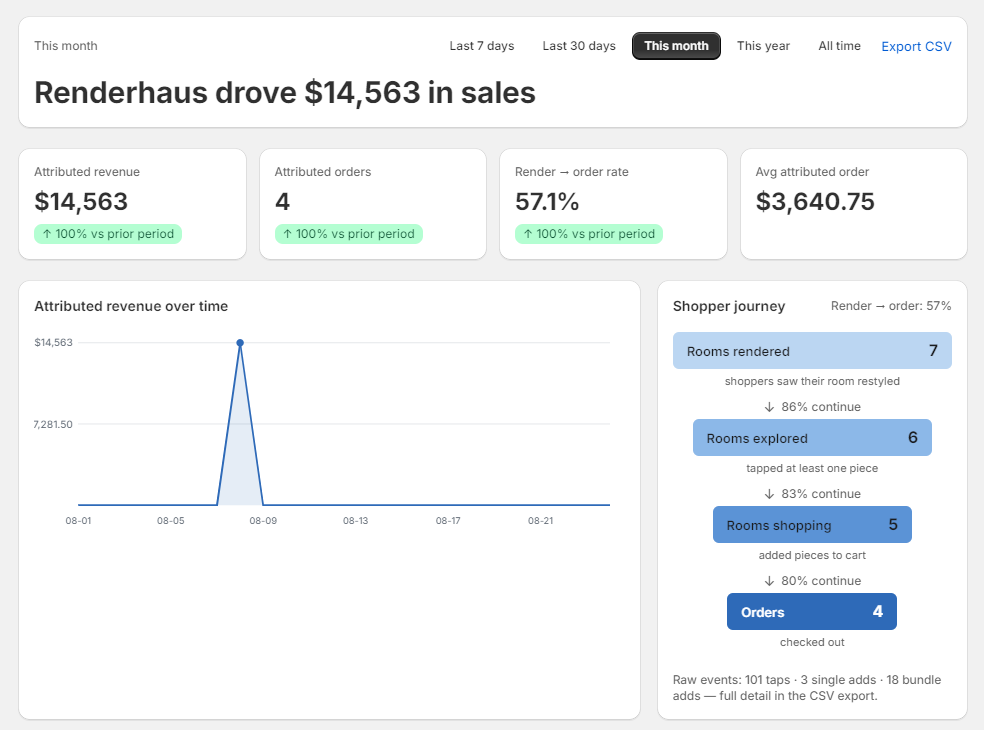Select the Last 7 days range
Viewport: 984px width, 730px height.
(481, 46)
